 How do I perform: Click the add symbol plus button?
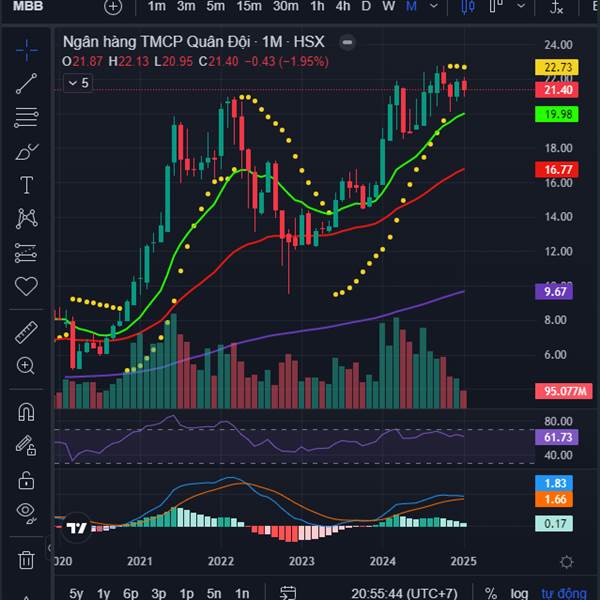(x=113, y=7)
